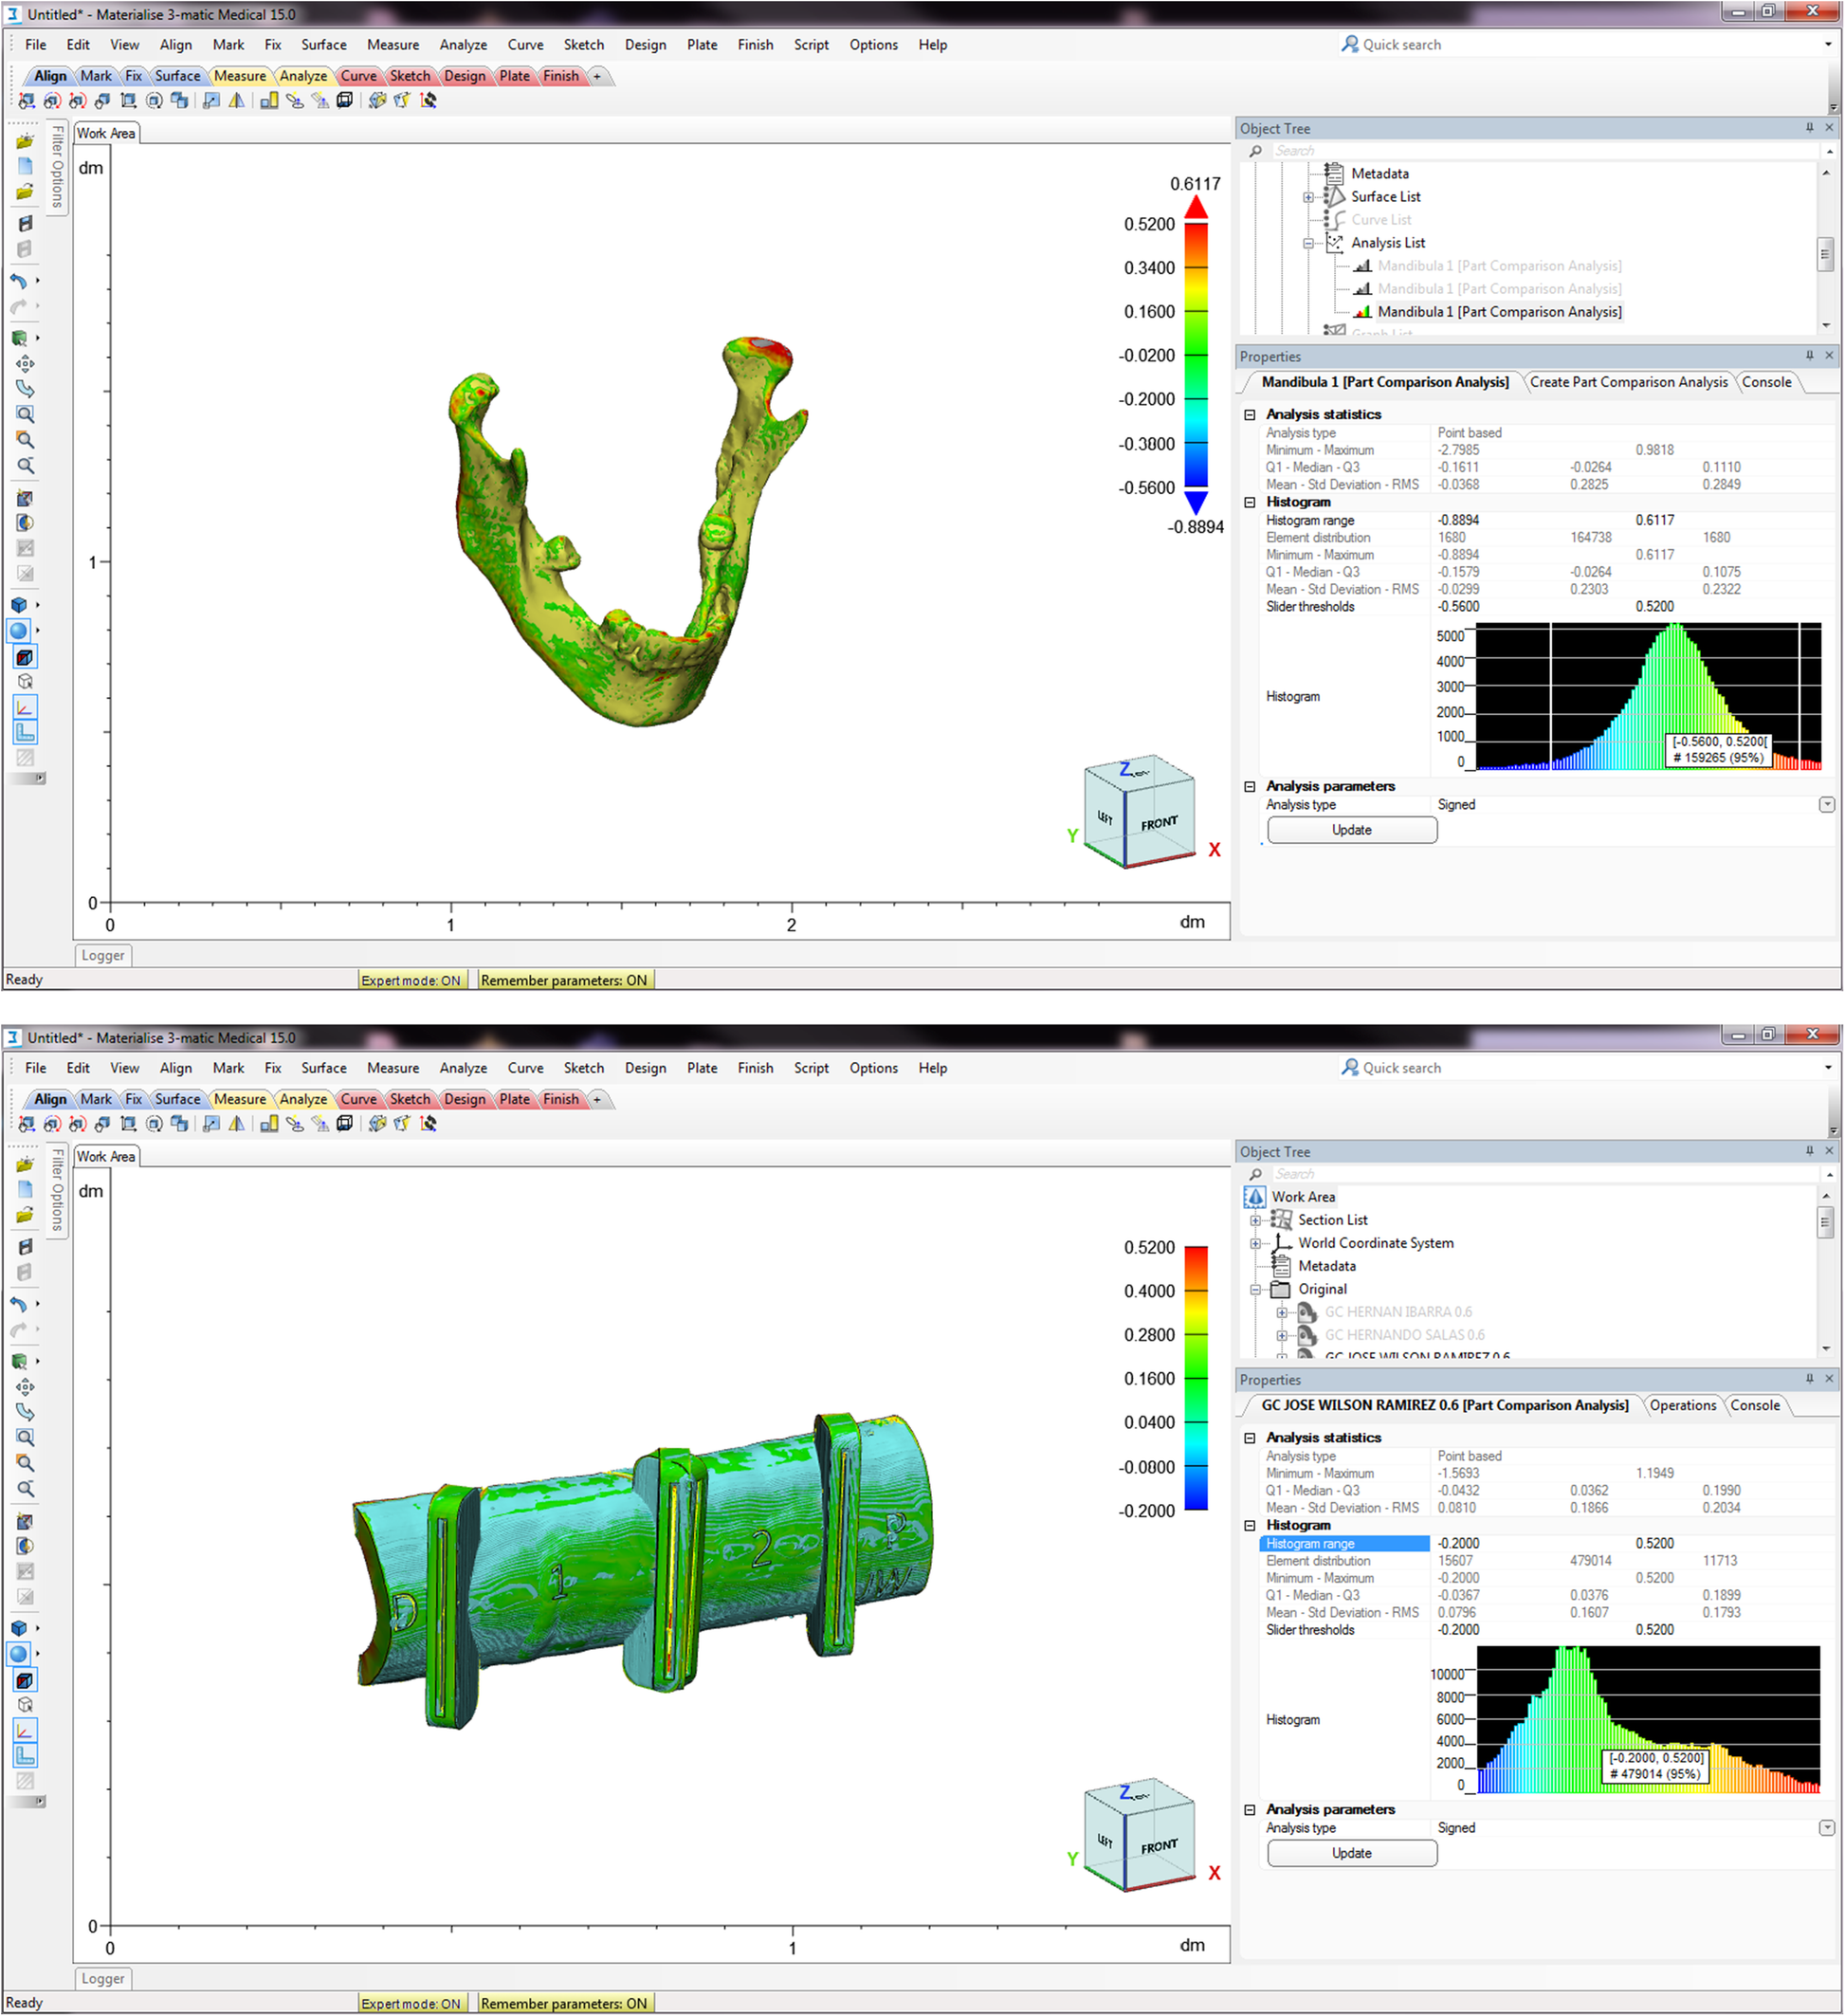
Task: Expand World Coordinate System in bottom Object Tree
Action: point(1255,1243)
